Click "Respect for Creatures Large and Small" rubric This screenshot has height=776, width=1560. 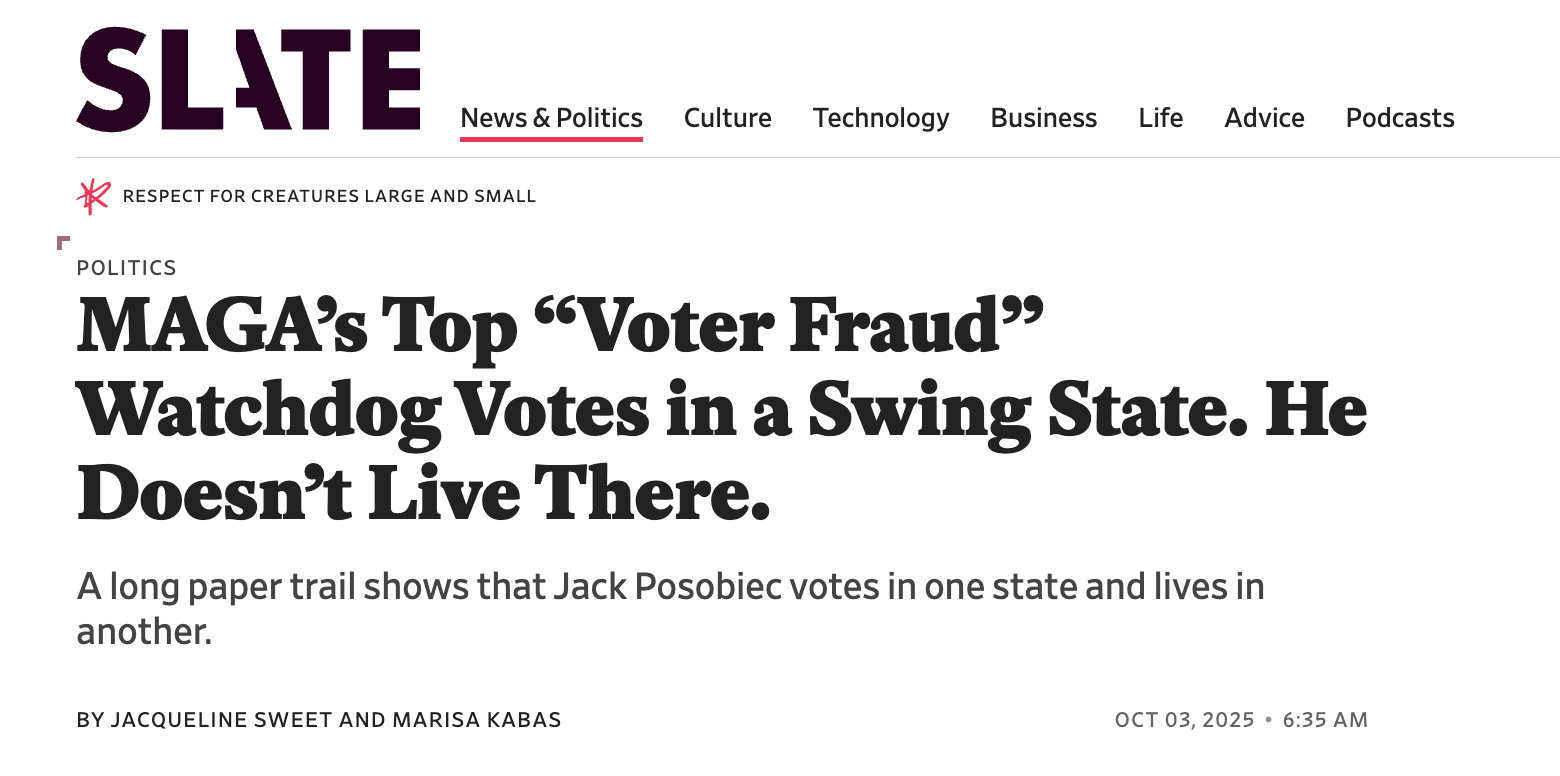point(329,196)
